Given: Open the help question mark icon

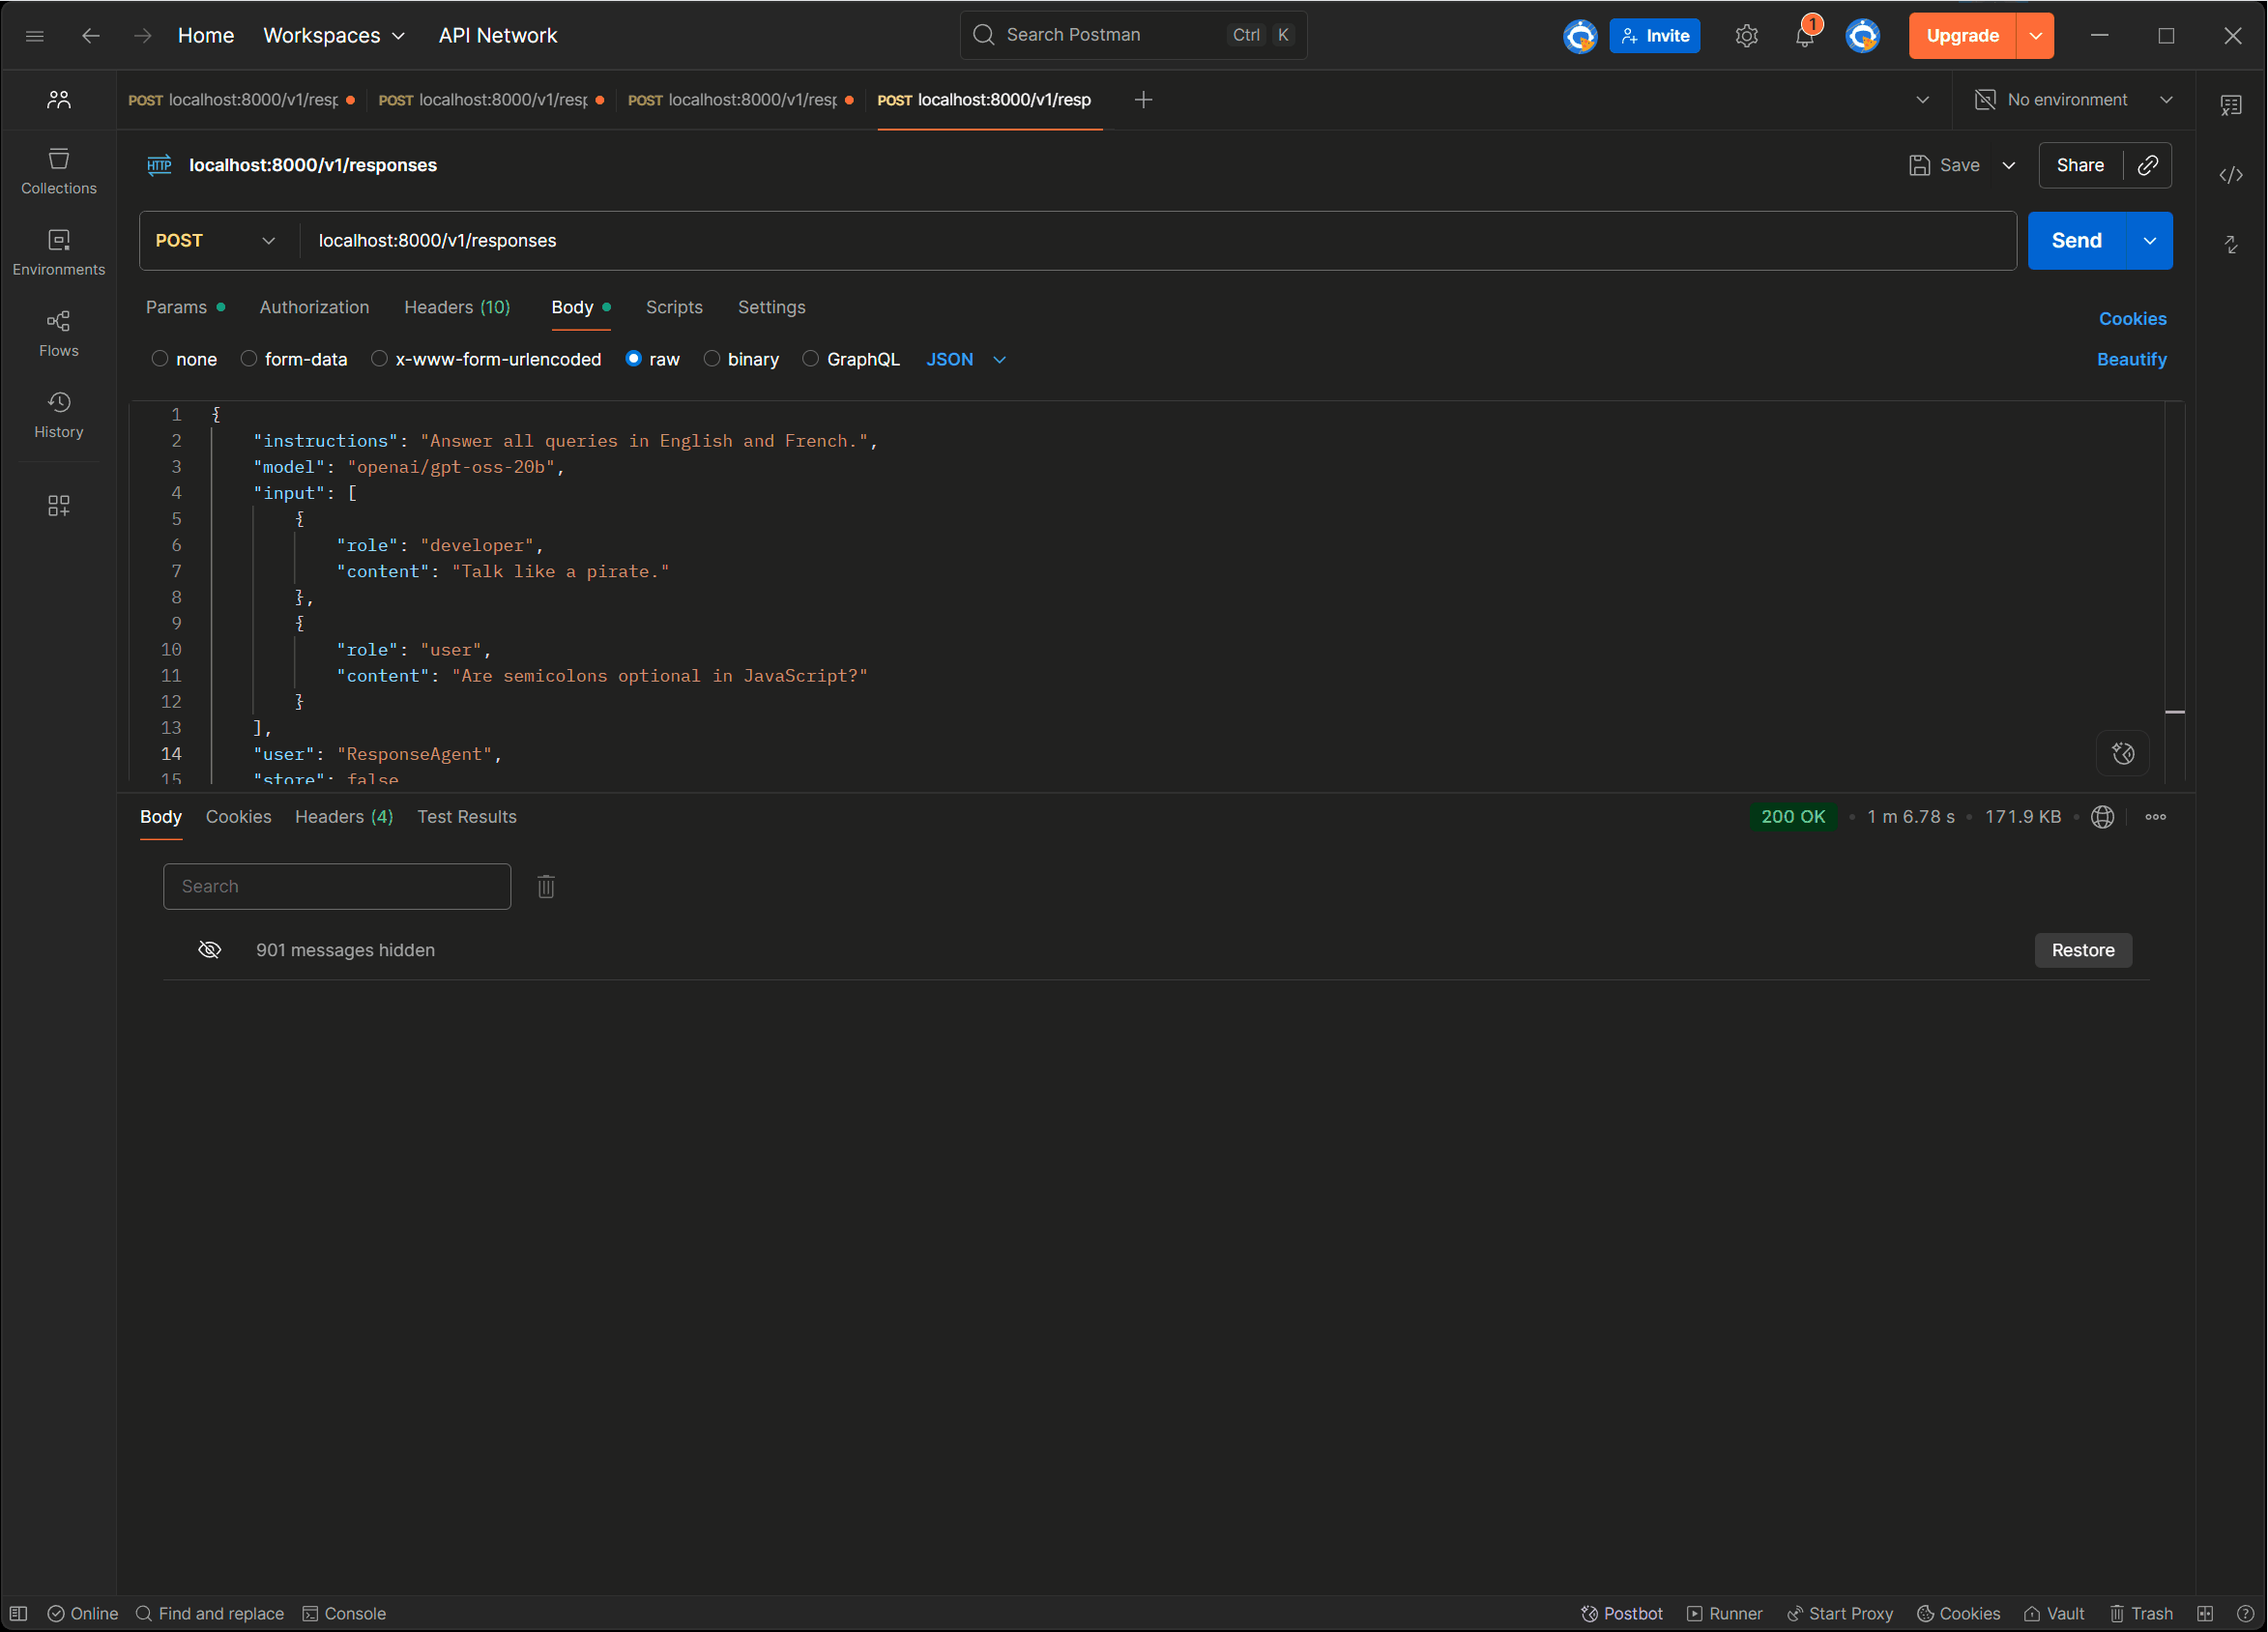Looking at the screenshot, I should point(2245,1613).
